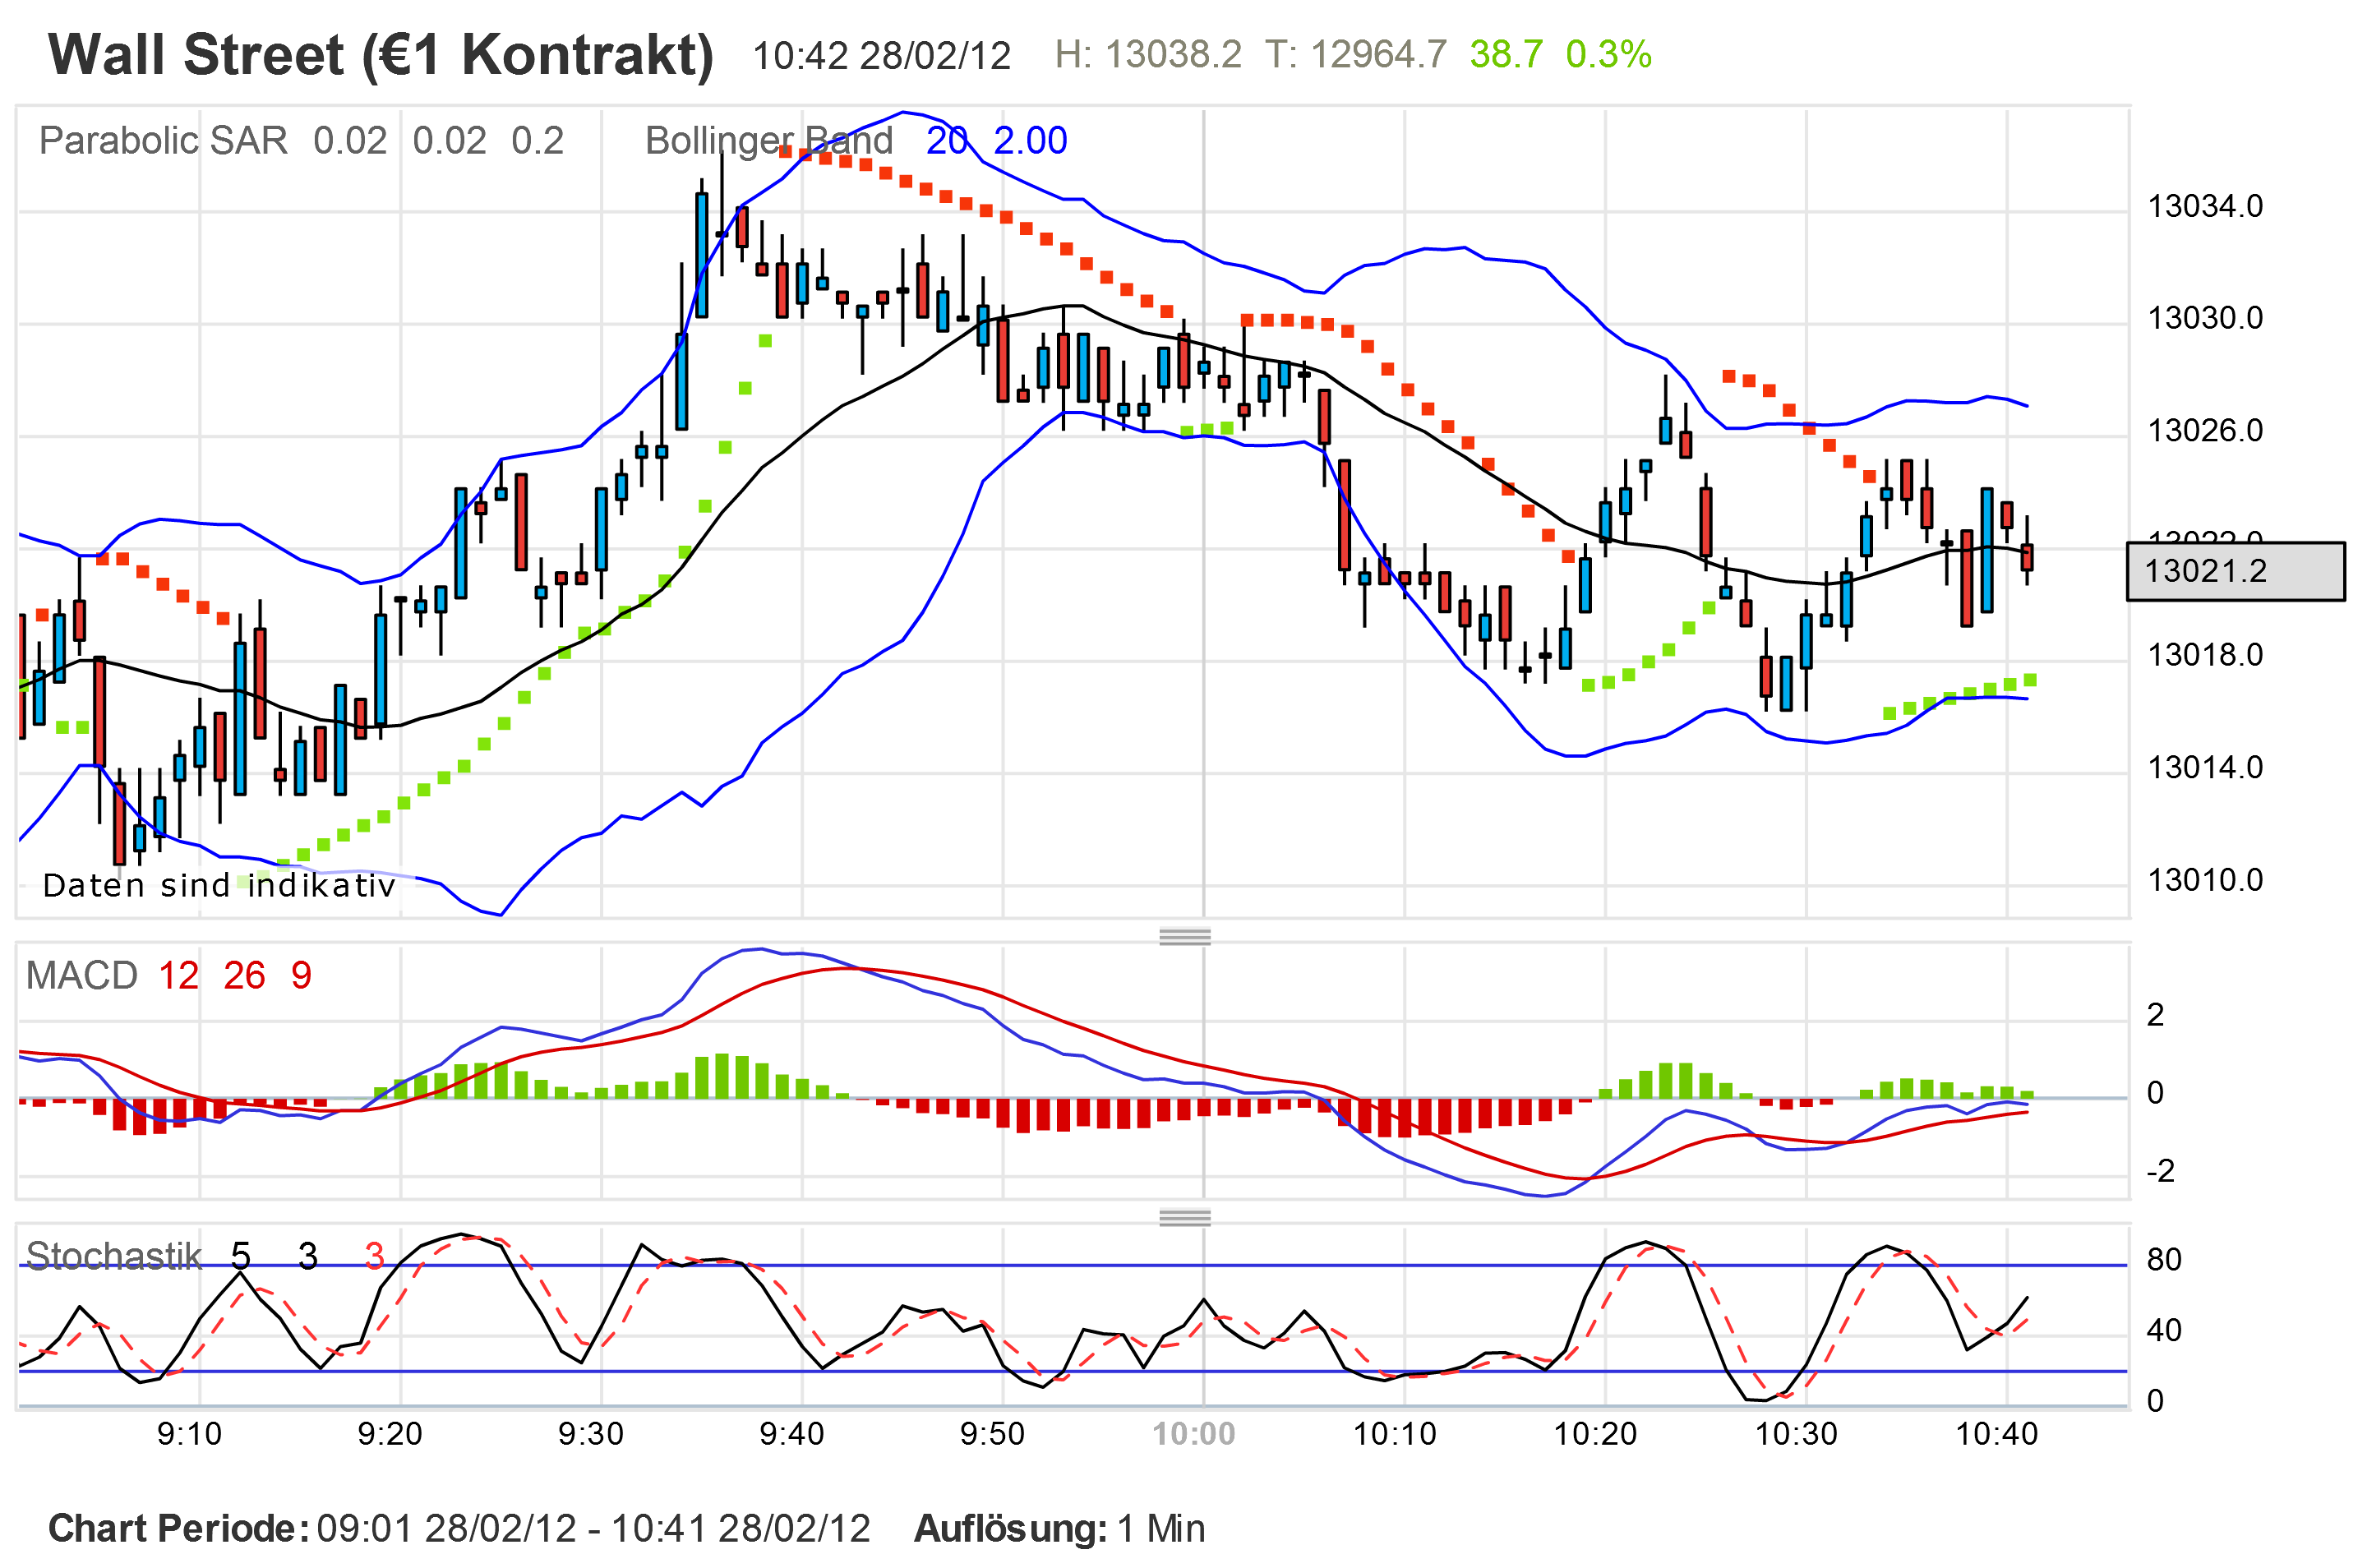The width and height of the screenshot is (2367, 1568).
Task: Click the price axis label '13010.0'
Action: pos(2205,881)
